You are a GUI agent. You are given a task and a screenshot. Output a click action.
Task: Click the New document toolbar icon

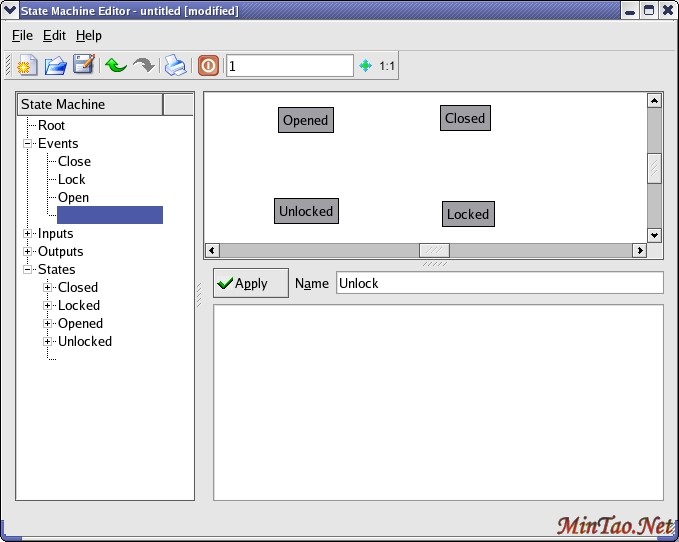[27, 66]
